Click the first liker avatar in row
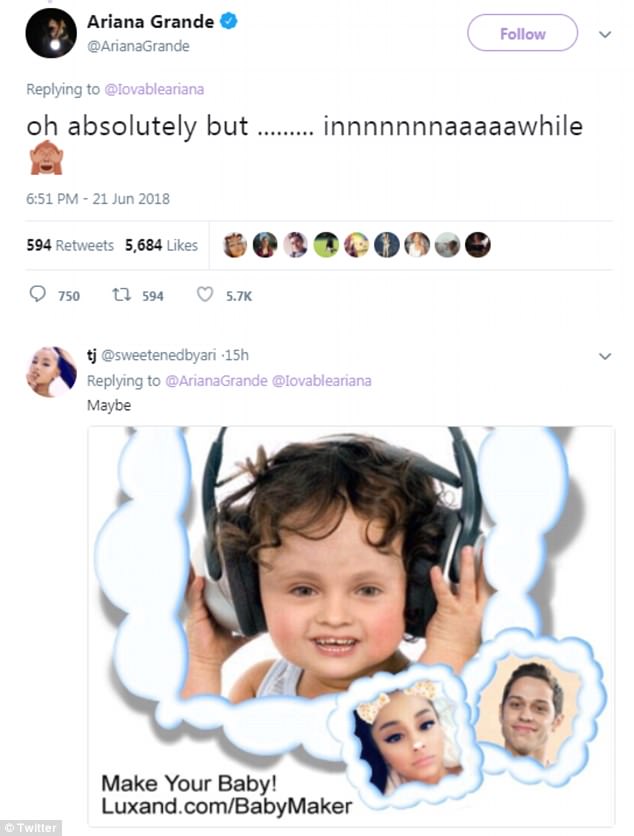The height and width of the screenshot is (836, 634). pyautogui.click(x=235, y=245)
